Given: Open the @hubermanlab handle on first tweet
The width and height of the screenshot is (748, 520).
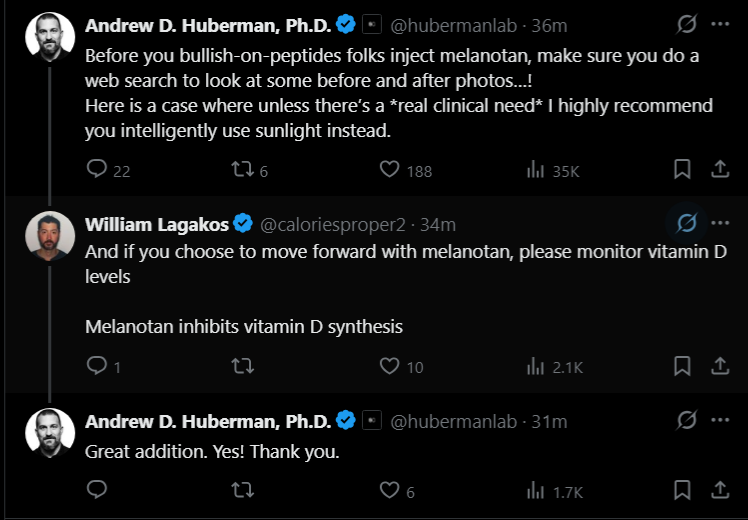Looking at the screenshot, I should click(447, 23).
